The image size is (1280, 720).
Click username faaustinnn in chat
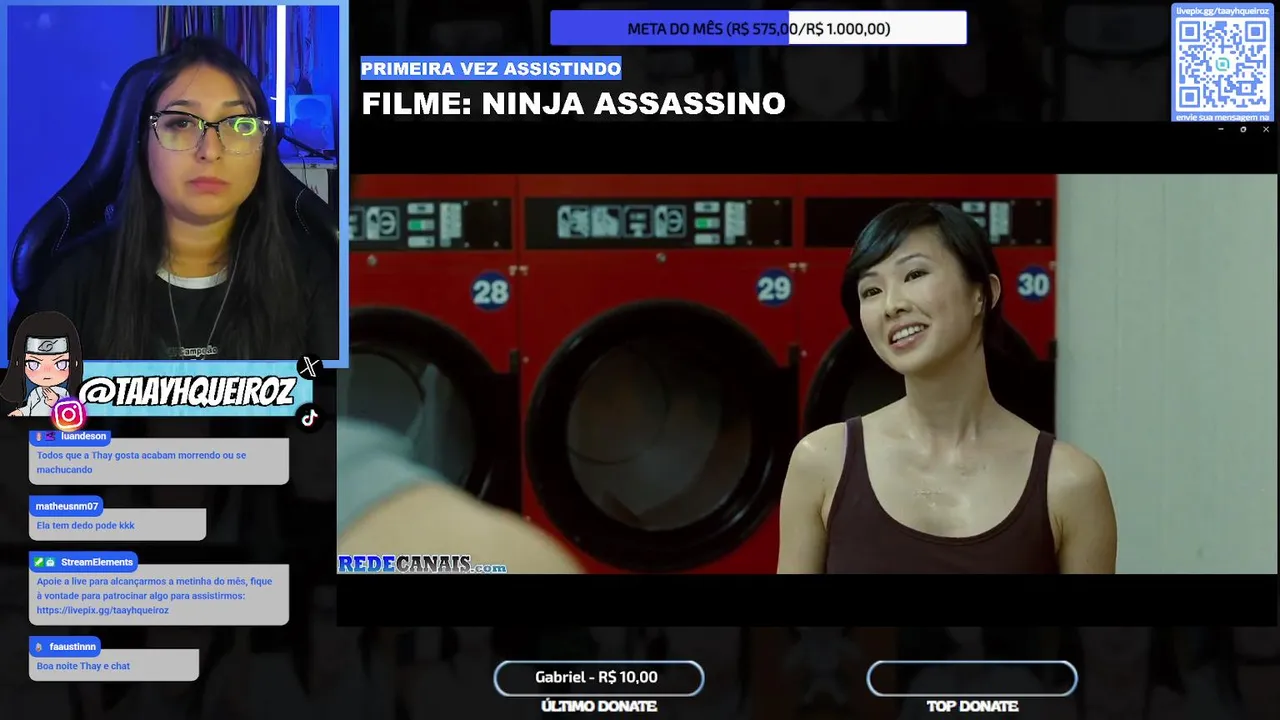coord(72,647)
